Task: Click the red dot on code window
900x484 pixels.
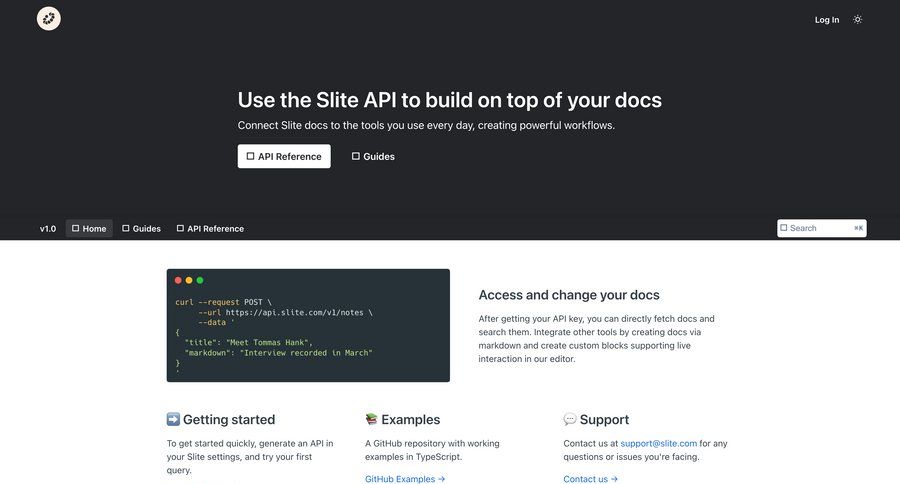Action: (x=178, y=280)
